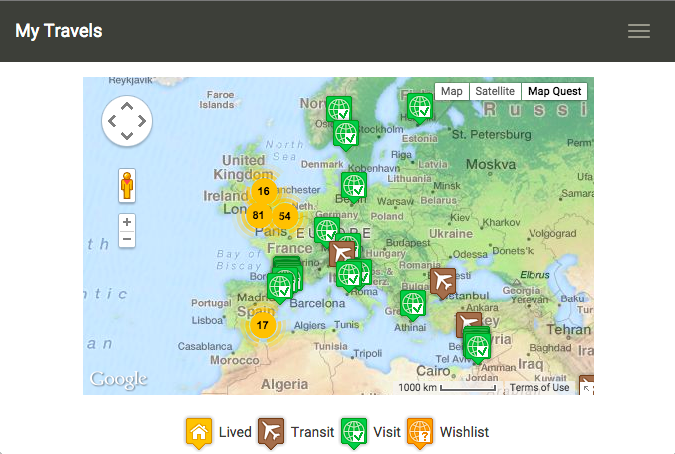Image resolution: width=675 pixels, height=454 pixels.
Task: Select the transit marker near Istanbul
Action: [443, 282]
